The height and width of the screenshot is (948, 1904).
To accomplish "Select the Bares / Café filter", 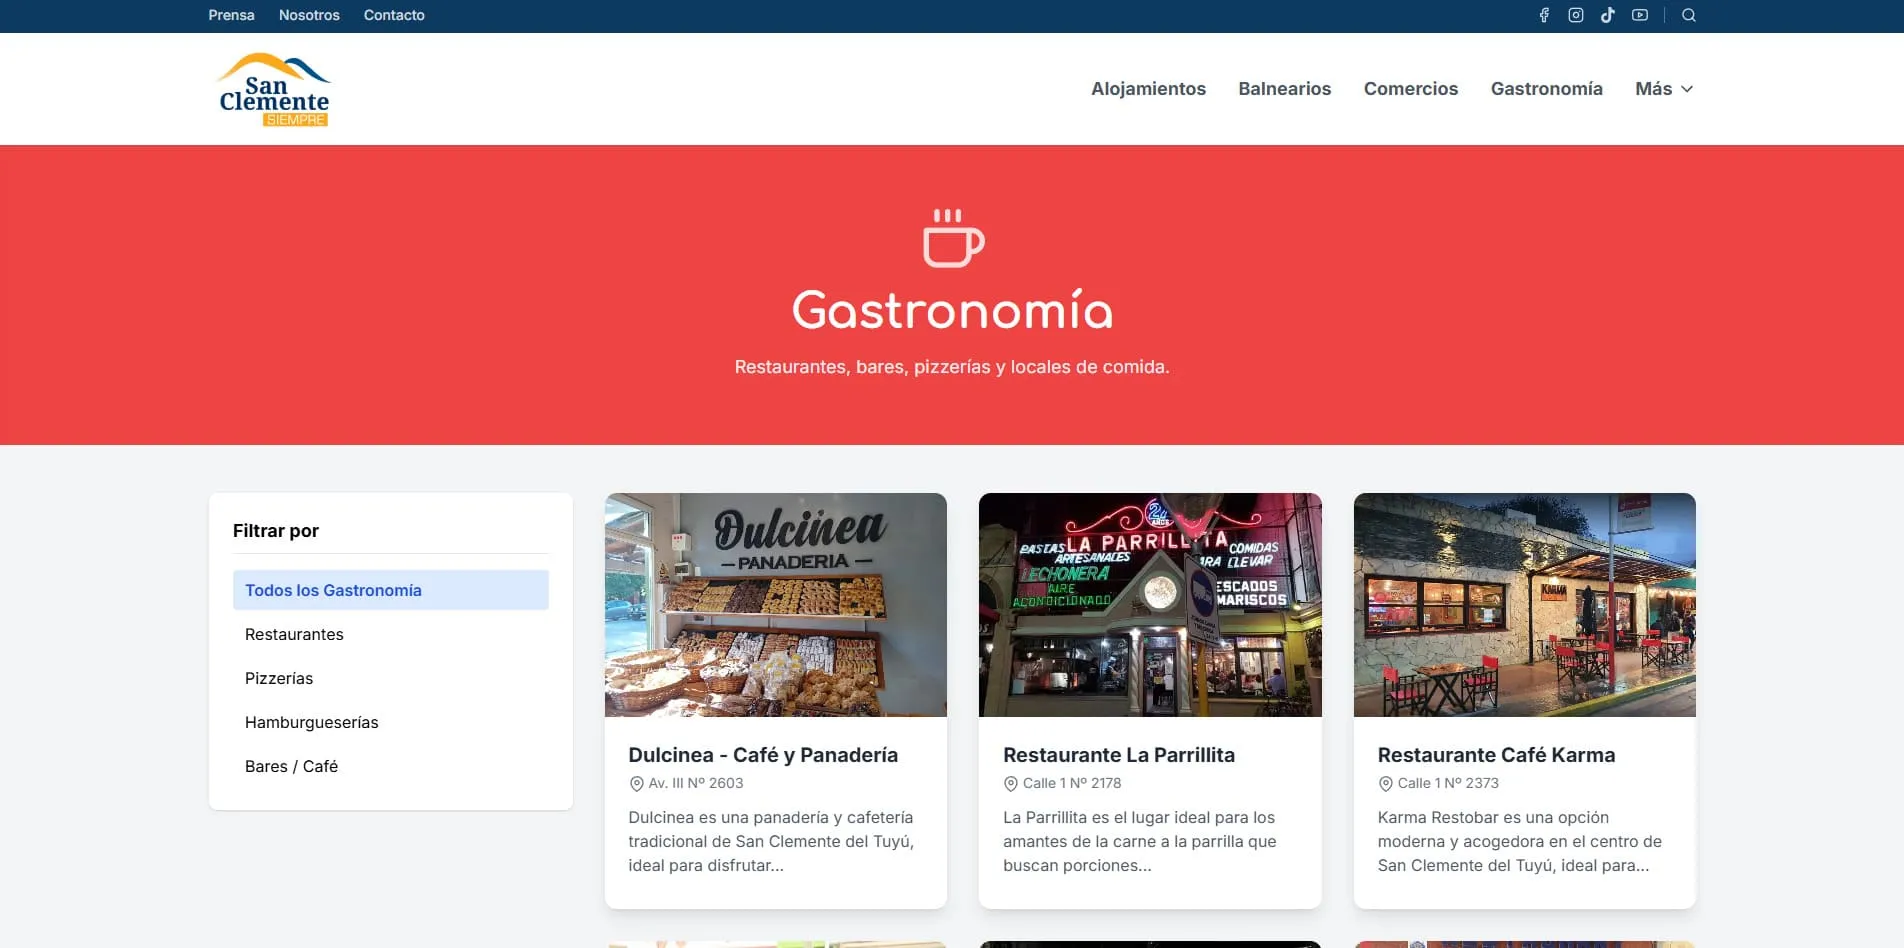I will 390,766.
